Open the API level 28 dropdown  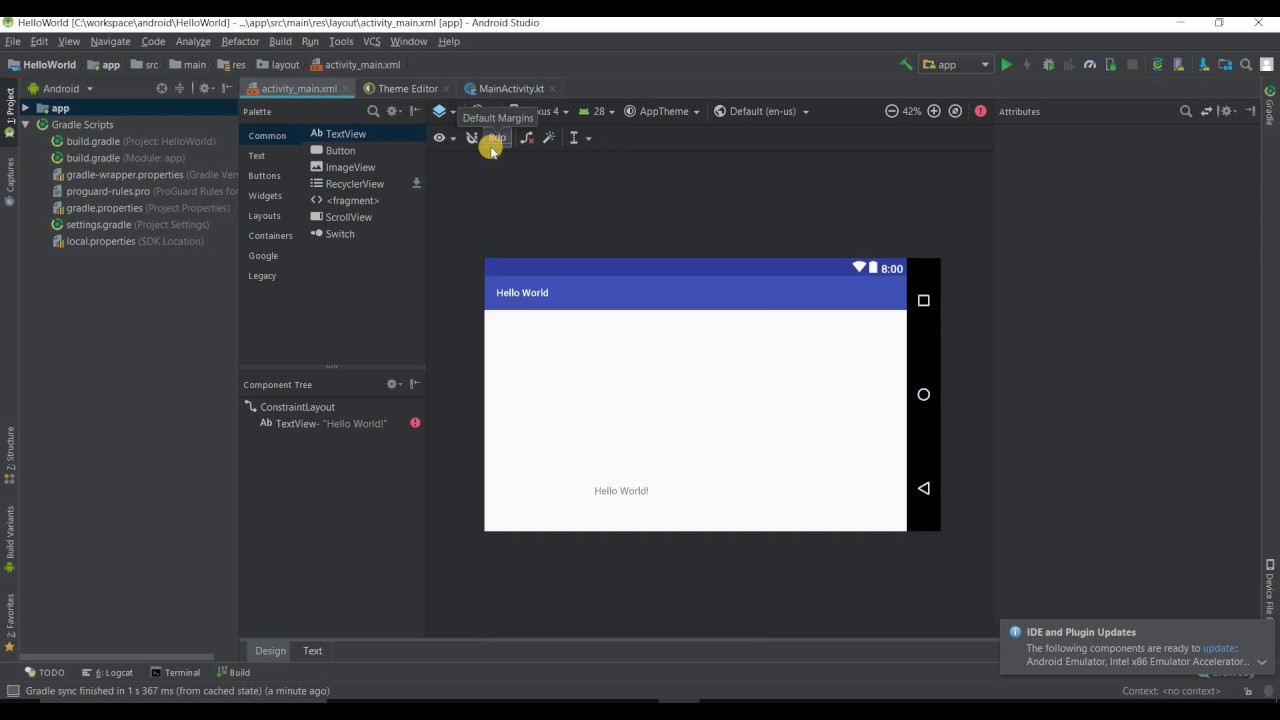[597, 111]
